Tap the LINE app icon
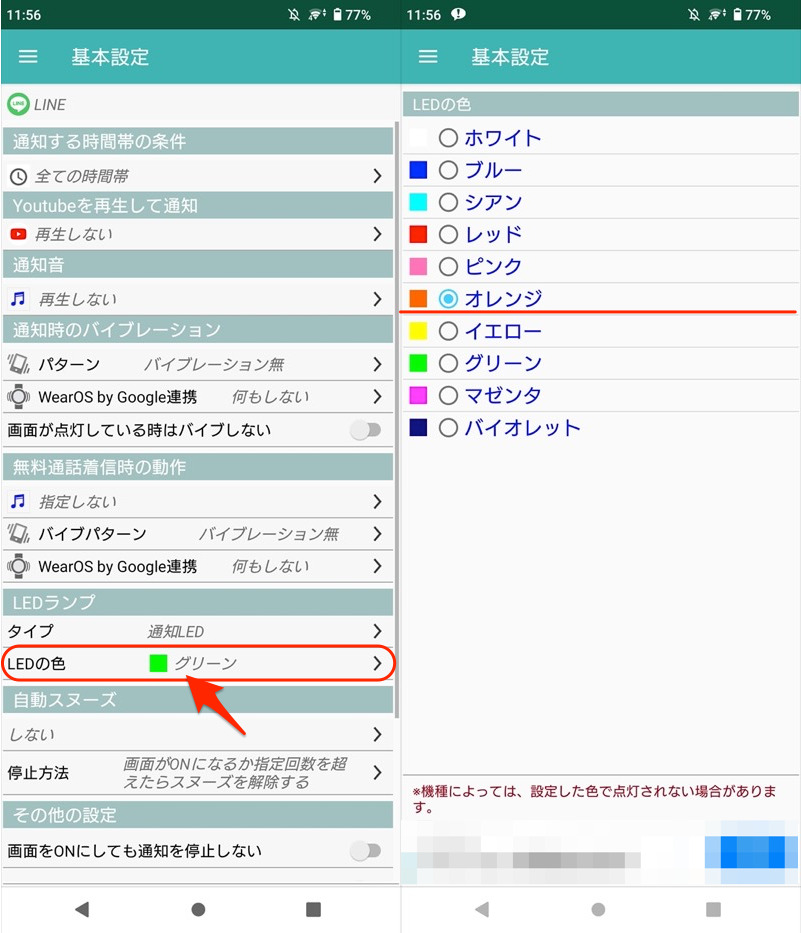Screen dimensions: 801x933 click(x=17, y=104)
